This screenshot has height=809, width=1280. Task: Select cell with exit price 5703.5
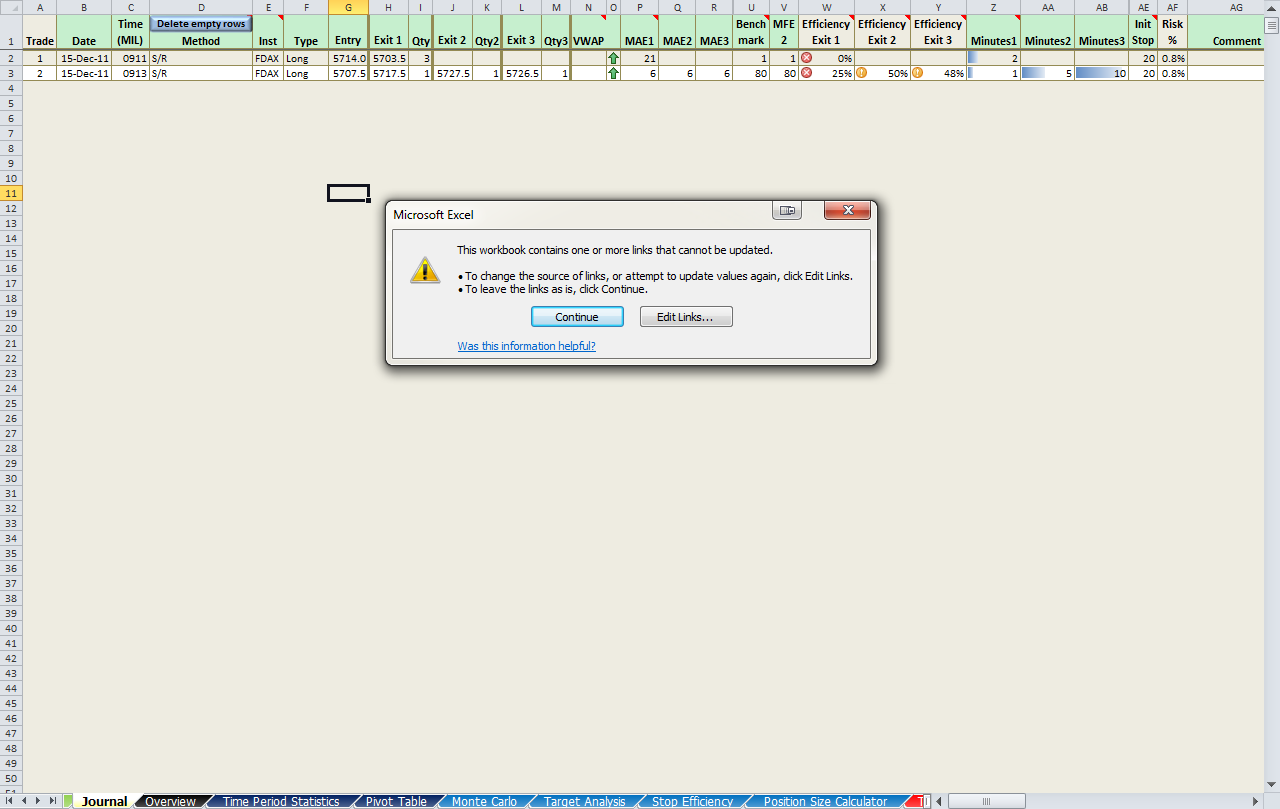coord(388,59)
